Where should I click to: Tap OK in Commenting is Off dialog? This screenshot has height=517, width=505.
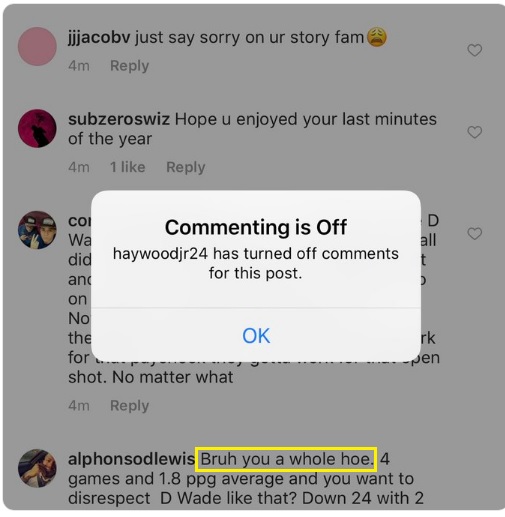click(256, 335)
